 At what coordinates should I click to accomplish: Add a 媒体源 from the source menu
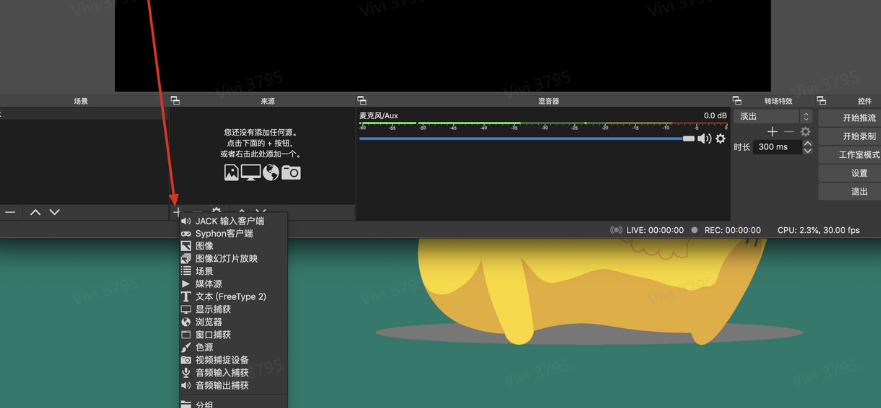(233, 284)
